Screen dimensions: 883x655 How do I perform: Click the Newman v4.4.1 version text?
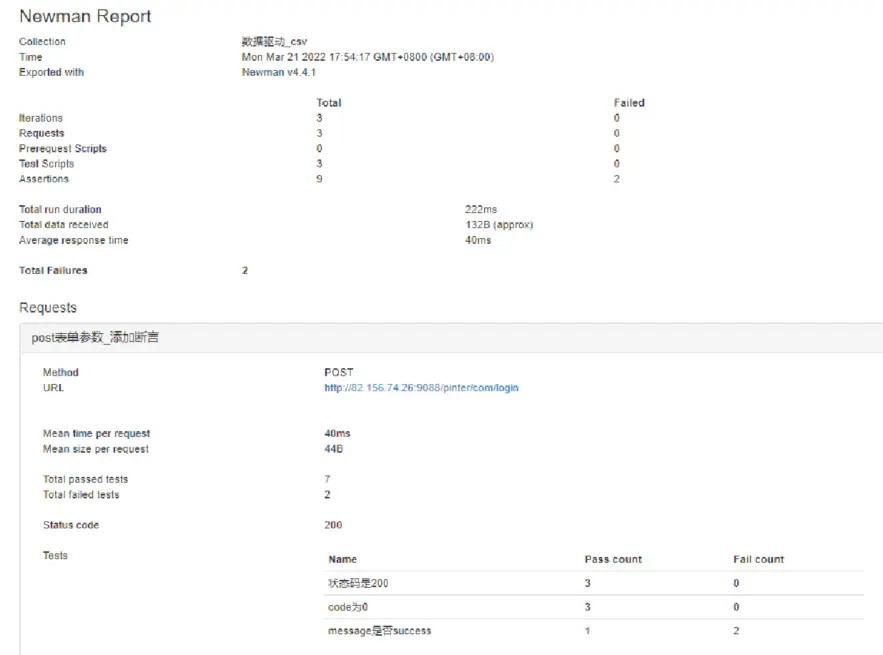pyautogui.click(x=278, y=73)
